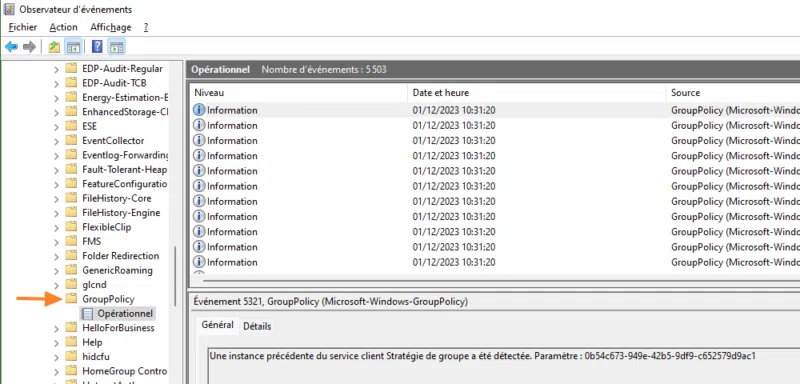
Task: Expand the HelloForBusiness node
Action: [x=57, y=328]
